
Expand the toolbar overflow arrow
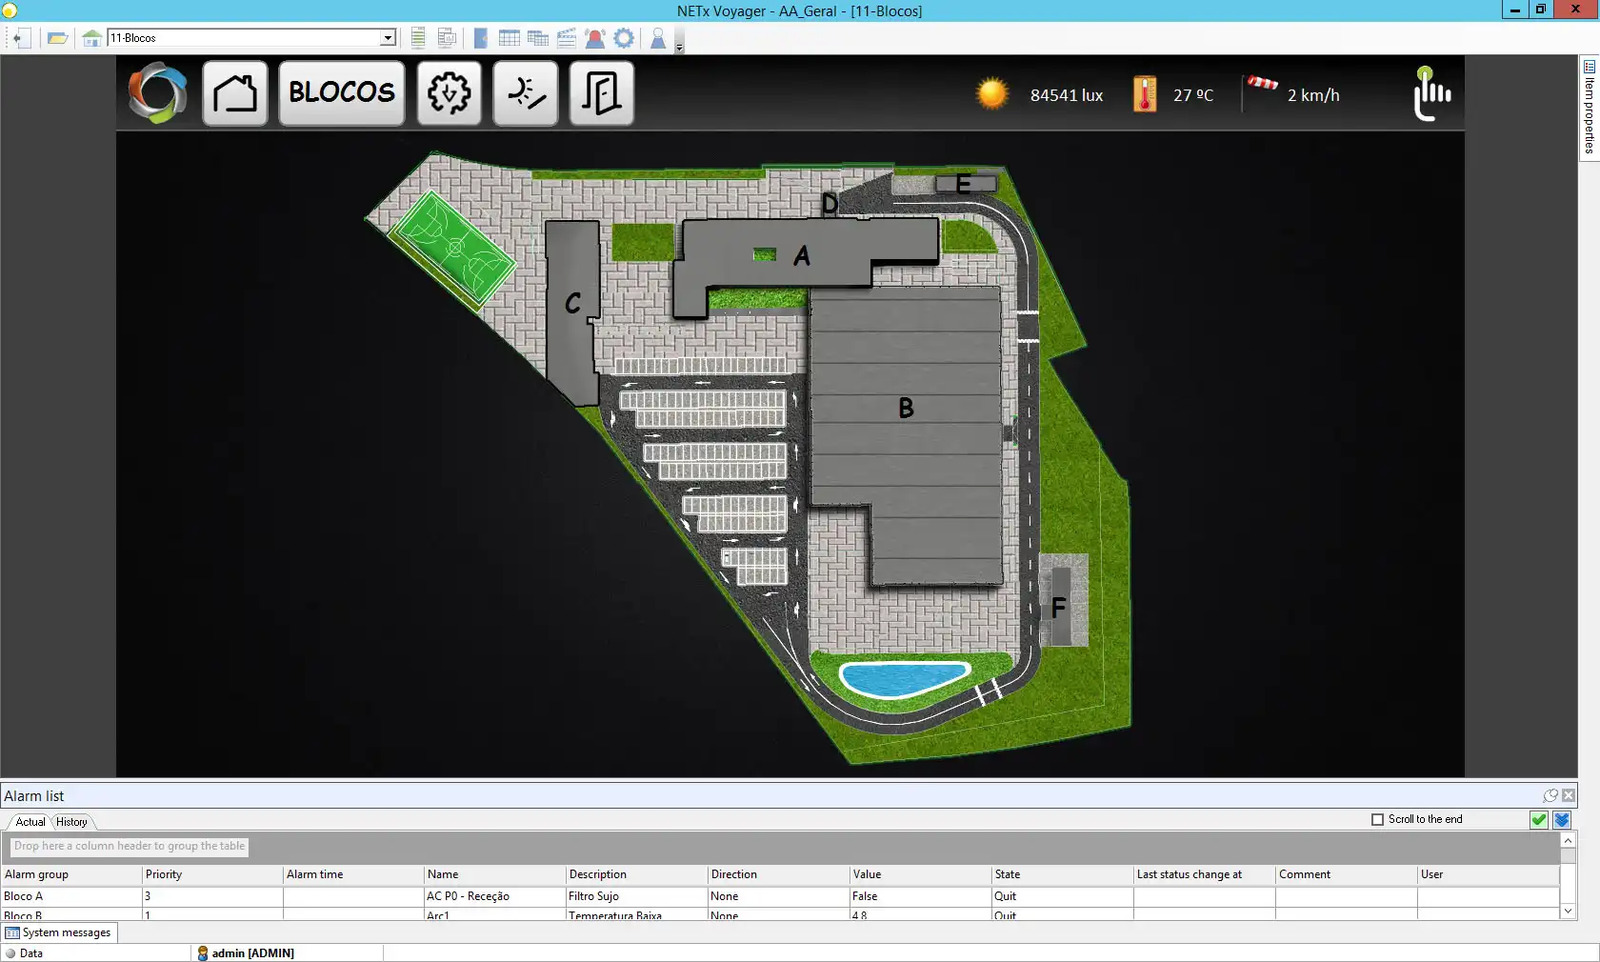pyautogui.click(x=679, y=47)
